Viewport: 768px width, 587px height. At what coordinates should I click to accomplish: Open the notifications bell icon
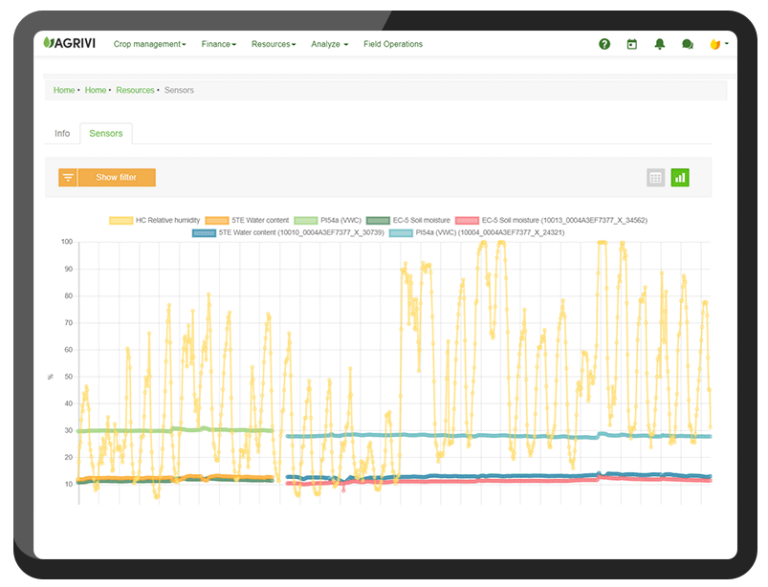tap(660, 44)
